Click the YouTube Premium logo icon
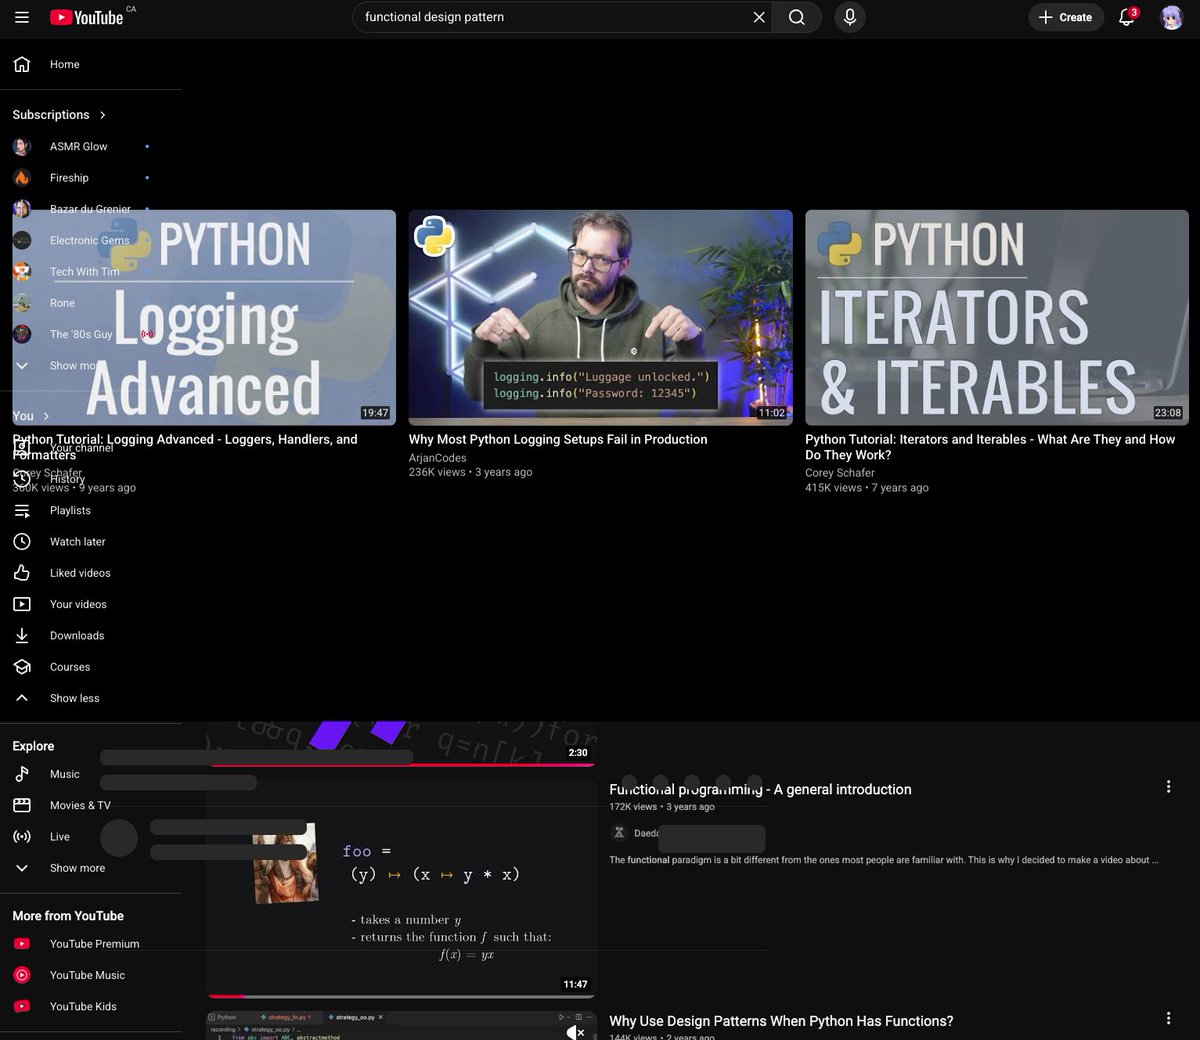Screen dimensions: 1200x1040 click(x=22, y=944)
